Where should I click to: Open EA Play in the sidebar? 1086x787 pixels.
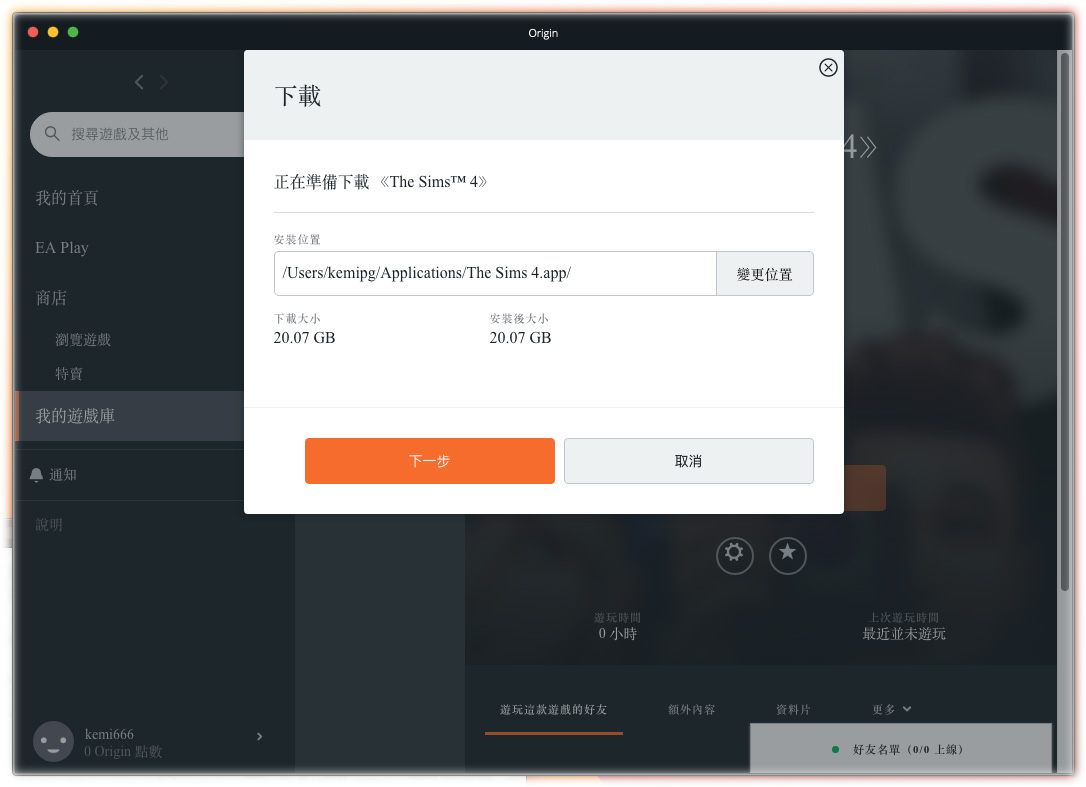(62, 248)
